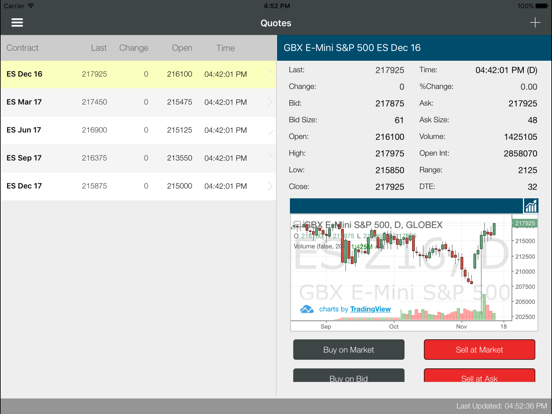The image size is (552, 414).
Task: Click the Range value 2125
Action: tap(528, 170)
